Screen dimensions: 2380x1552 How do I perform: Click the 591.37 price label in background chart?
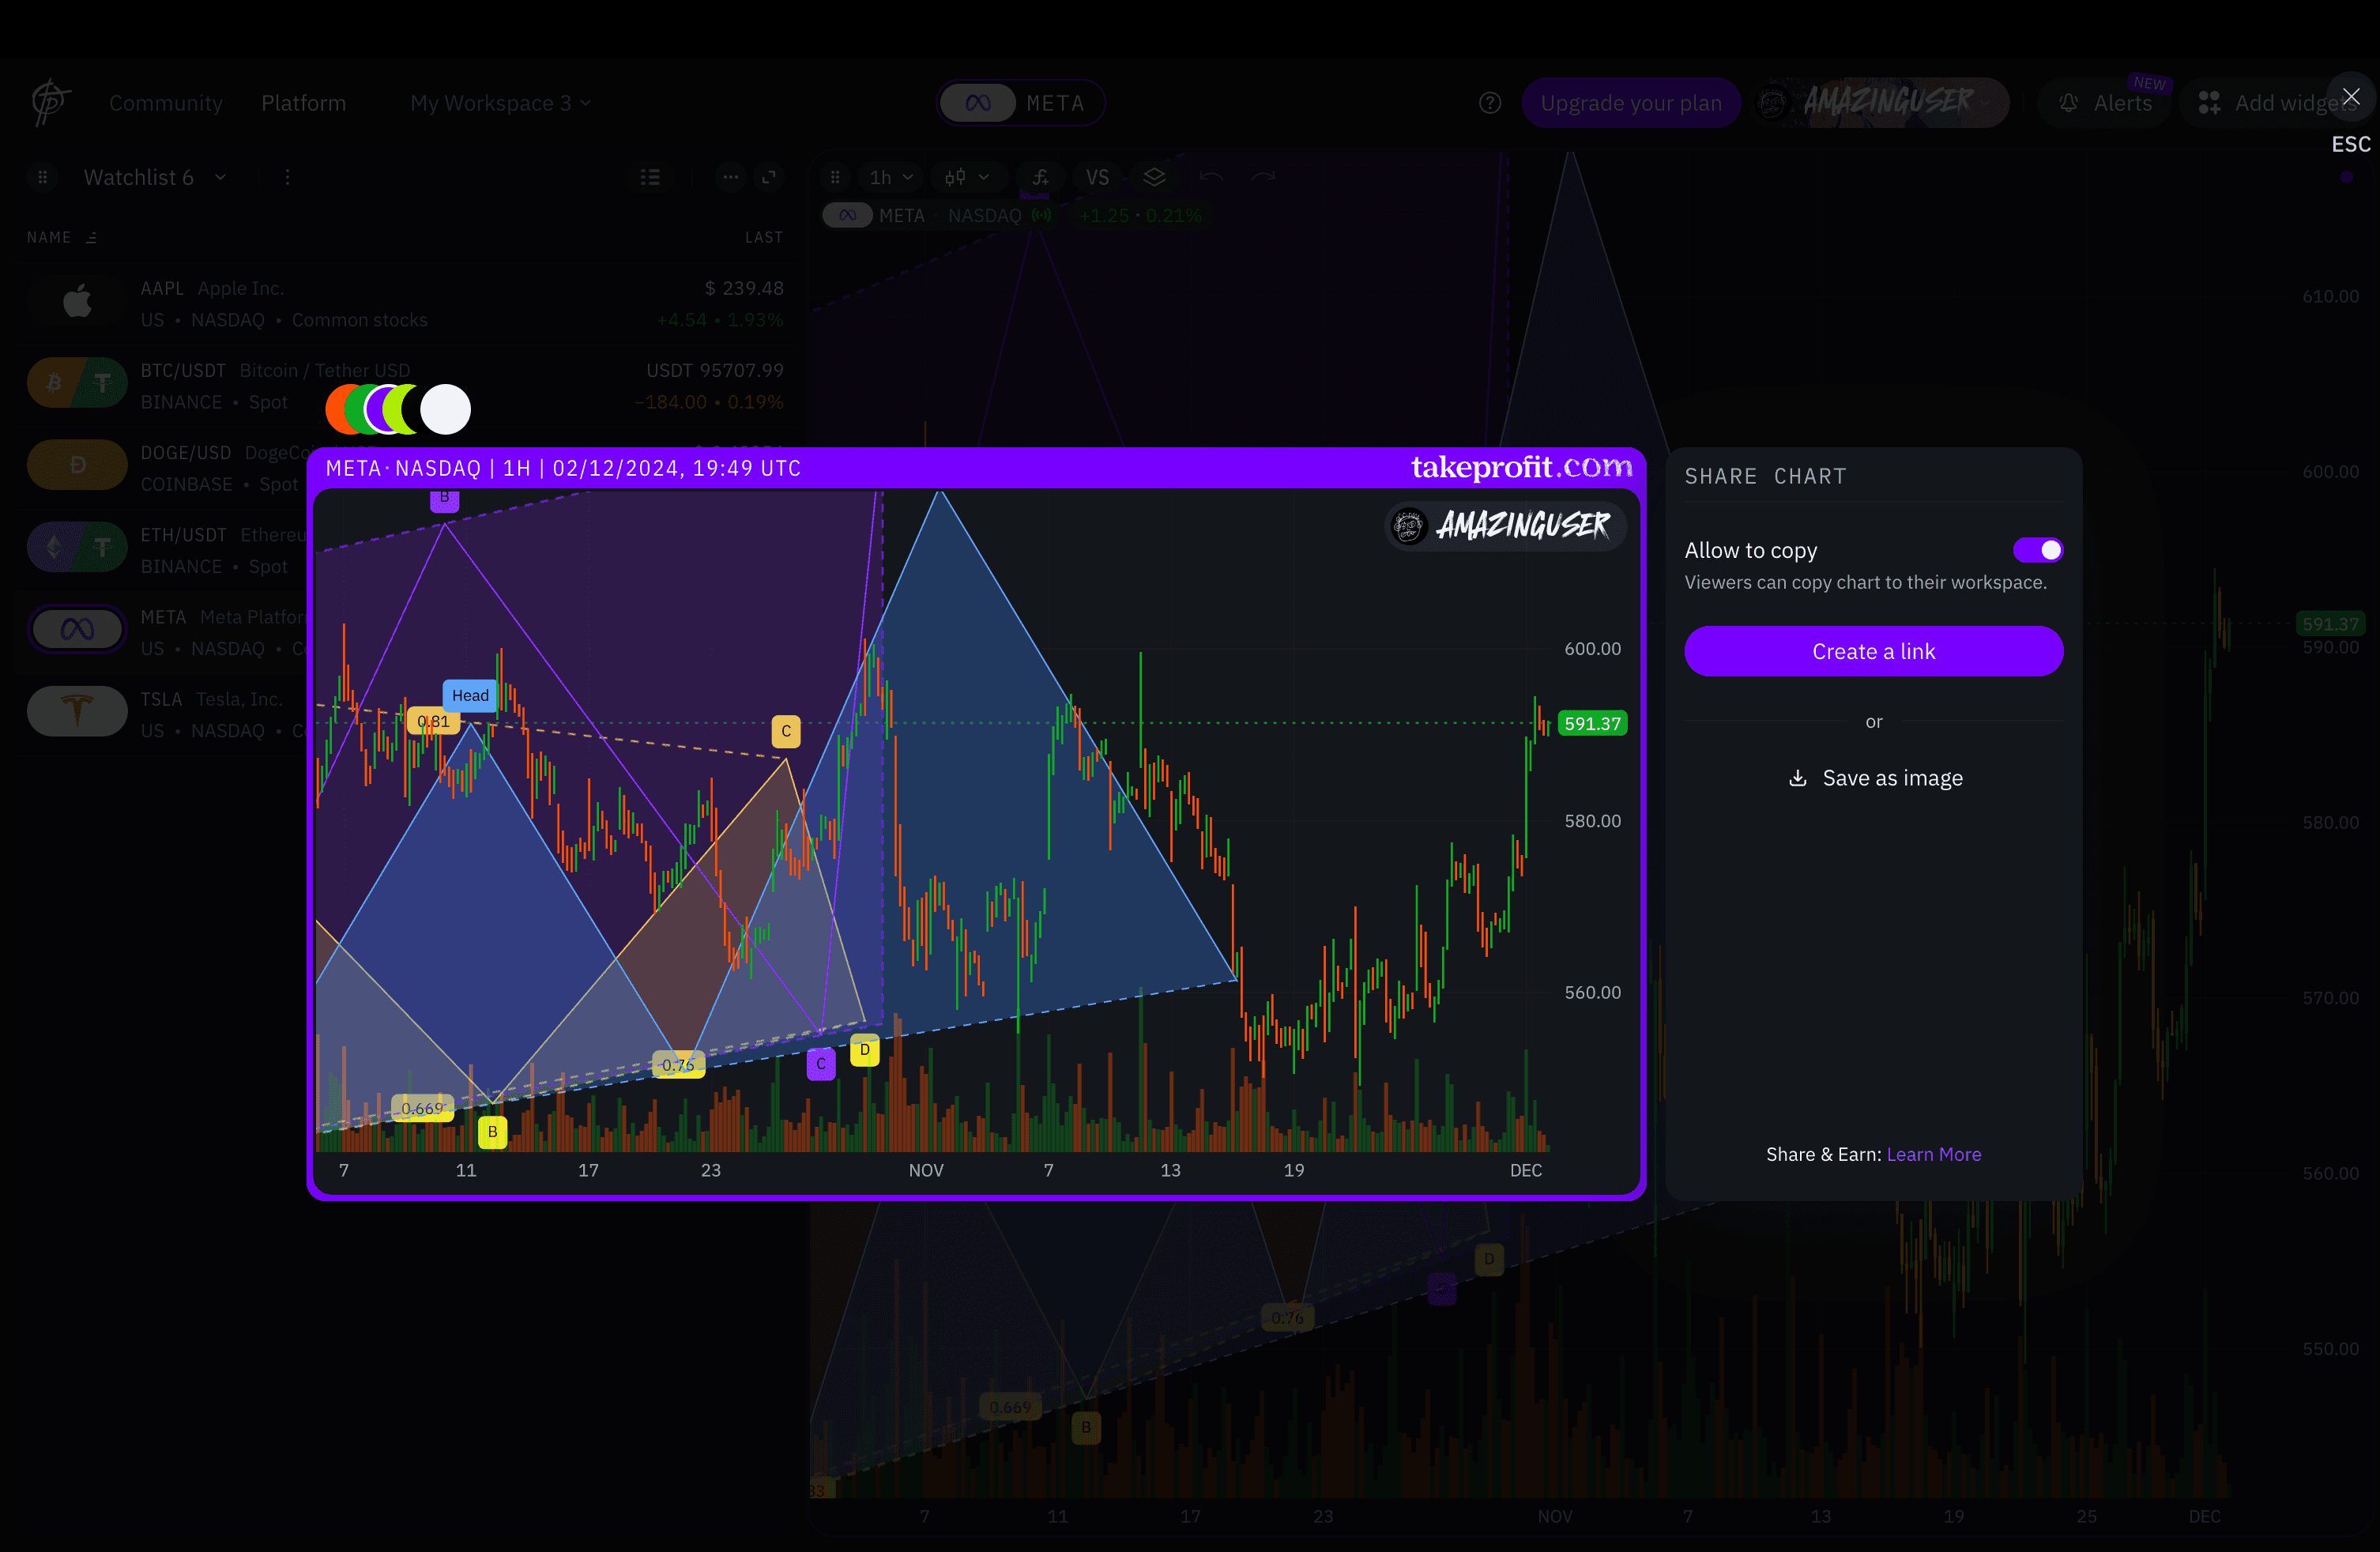pyautogui.click(x=2330, y=624)
